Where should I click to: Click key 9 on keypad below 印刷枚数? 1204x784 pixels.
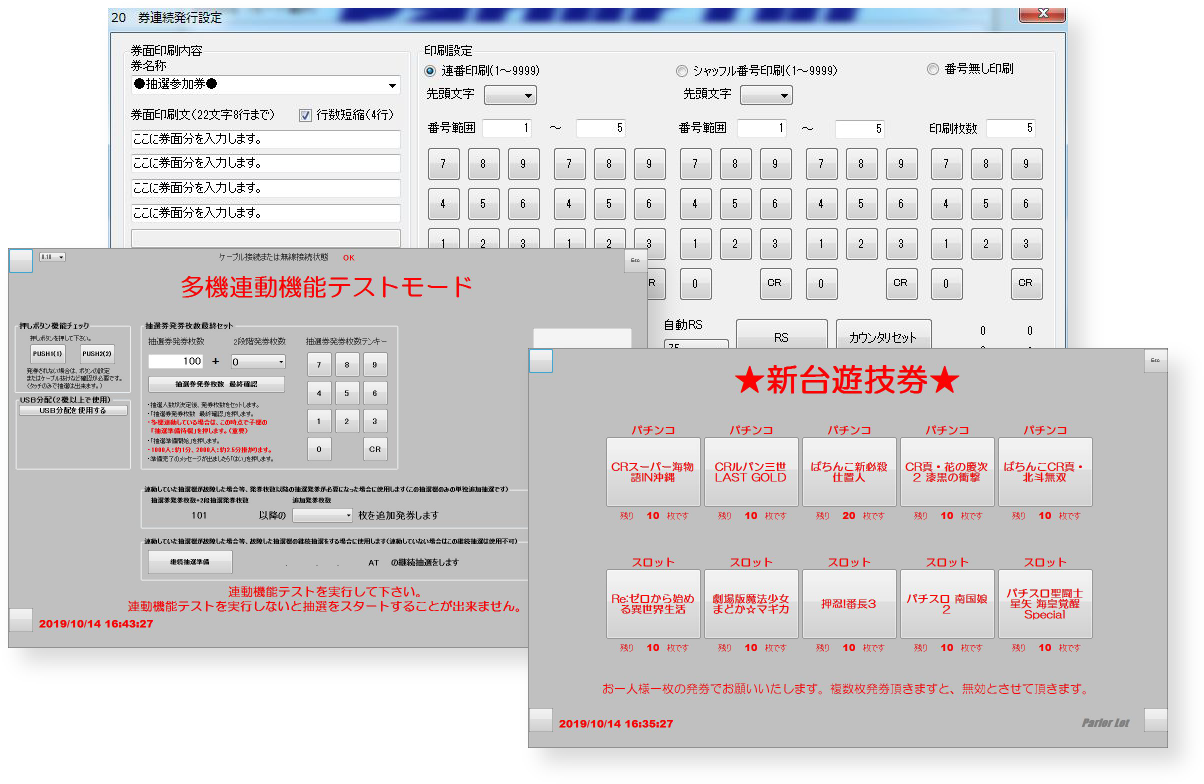click(x=1026, y=163)
